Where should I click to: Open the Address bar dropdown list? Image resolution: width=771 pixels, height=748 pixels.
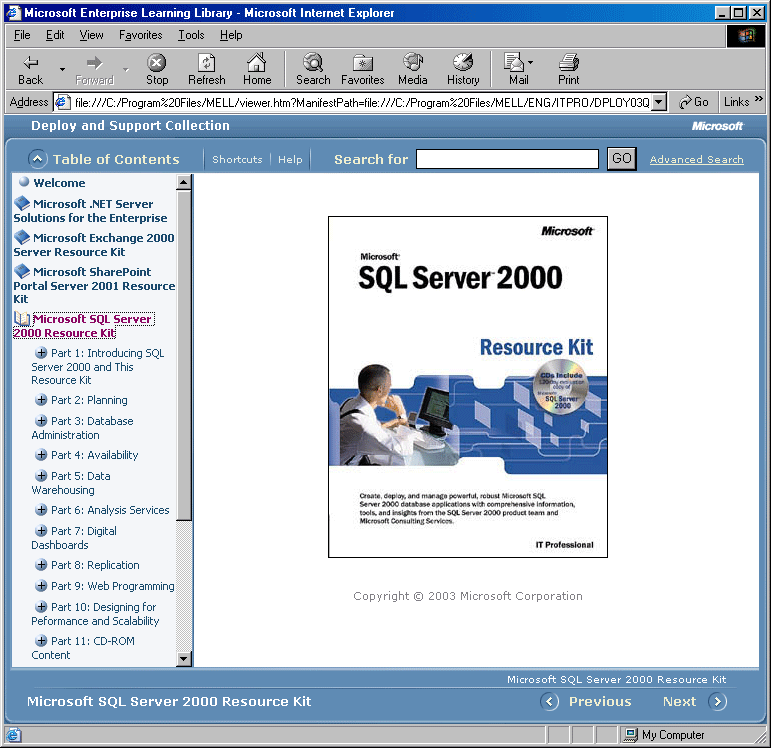(x=659, y=102)
